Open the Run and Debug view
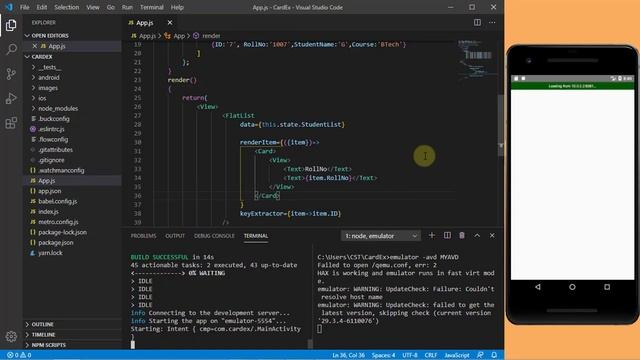This screenshot has width=640, height=360. point(11,98)
